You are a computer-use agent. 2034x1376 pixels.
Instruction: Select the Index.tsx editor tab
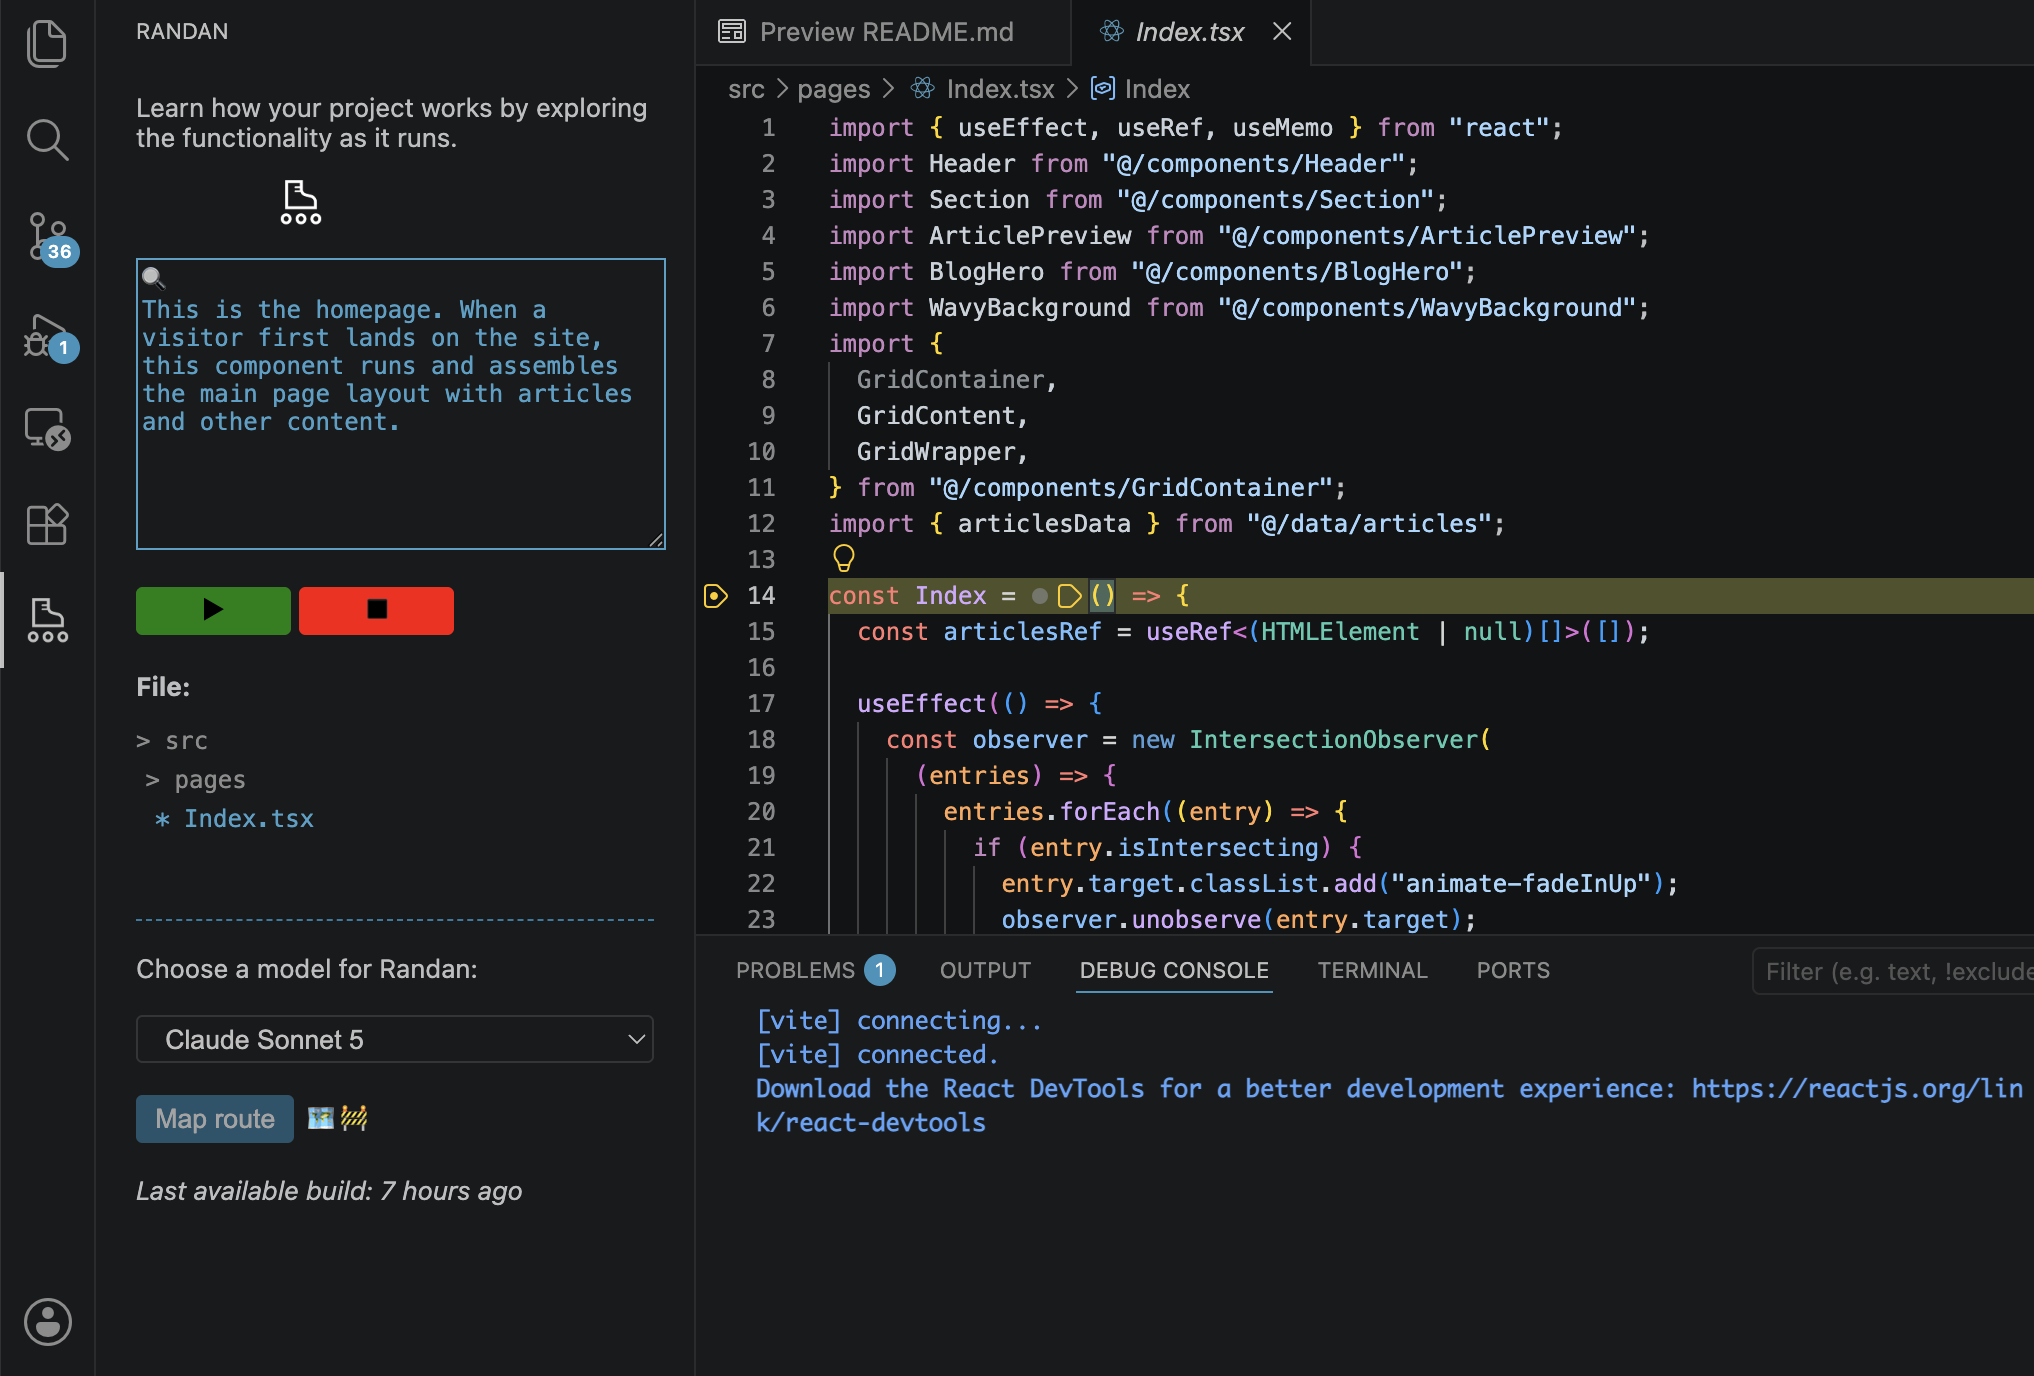[x=1189, y=32]
